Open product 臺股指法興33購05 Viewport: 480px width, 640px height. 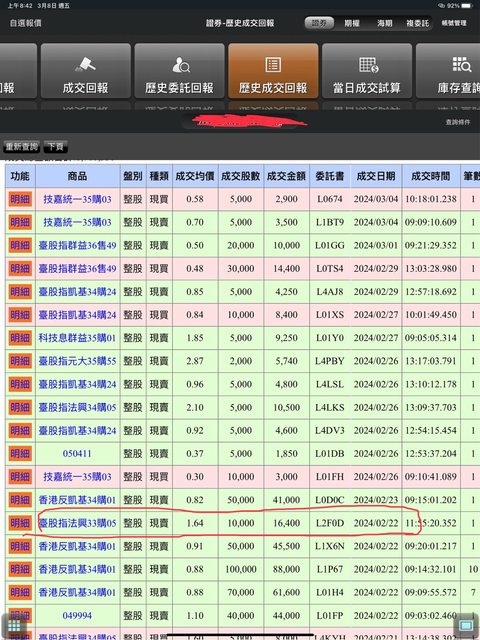78,523
